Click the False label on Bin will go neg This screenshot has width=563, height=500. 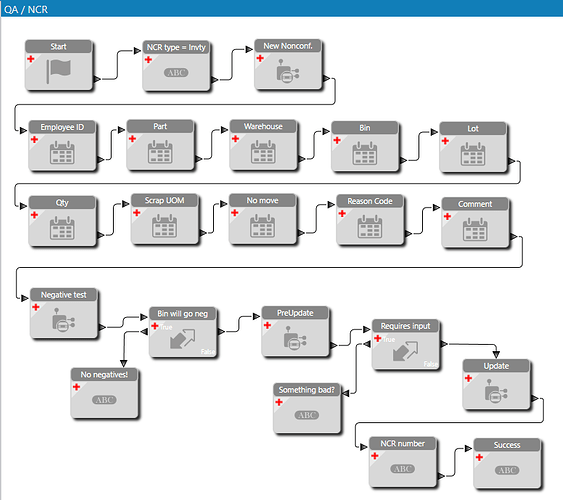click(x=208, y=352)
